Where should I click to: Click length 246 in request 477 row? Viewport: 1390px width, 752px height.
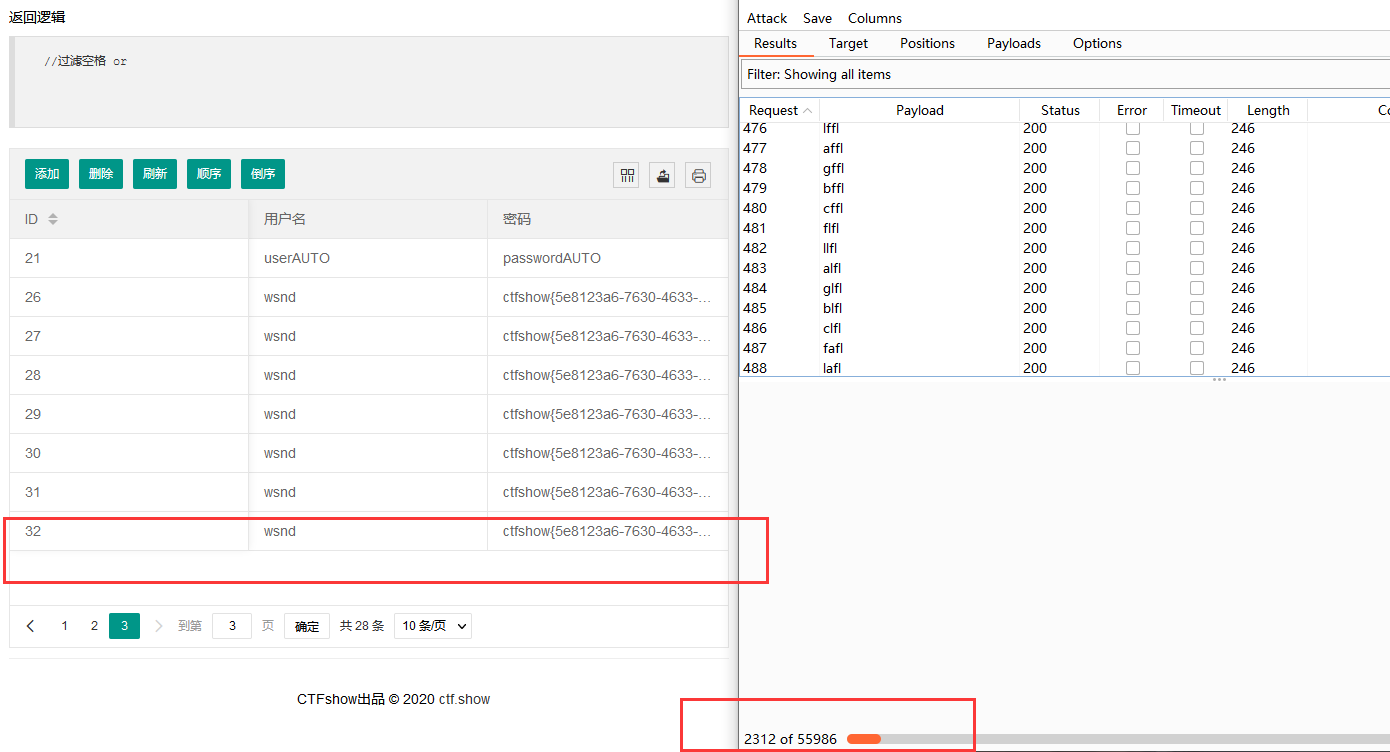[x=1243, y=148]
